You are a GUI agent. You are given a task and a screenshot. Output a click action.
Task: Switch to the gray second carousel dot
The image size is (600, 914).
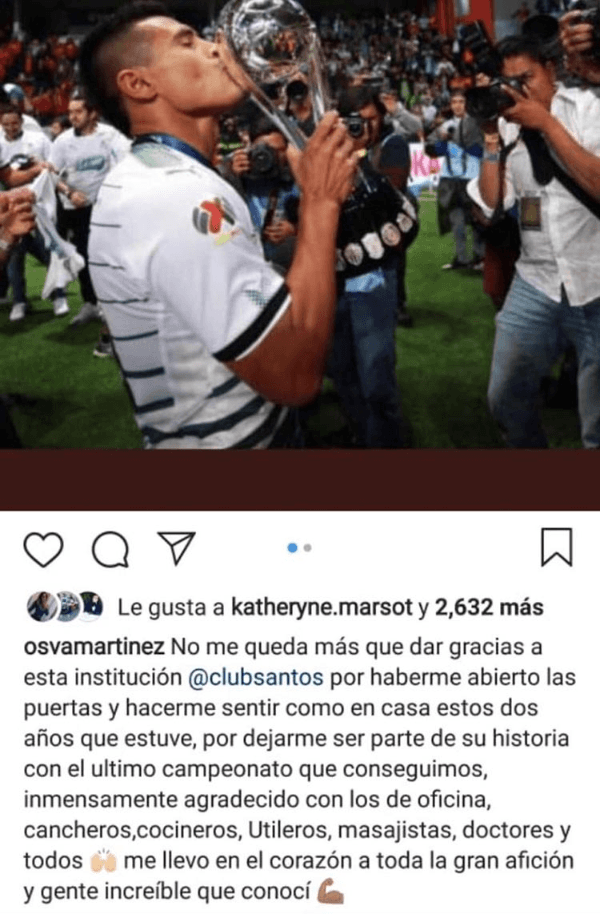point(307,548)
